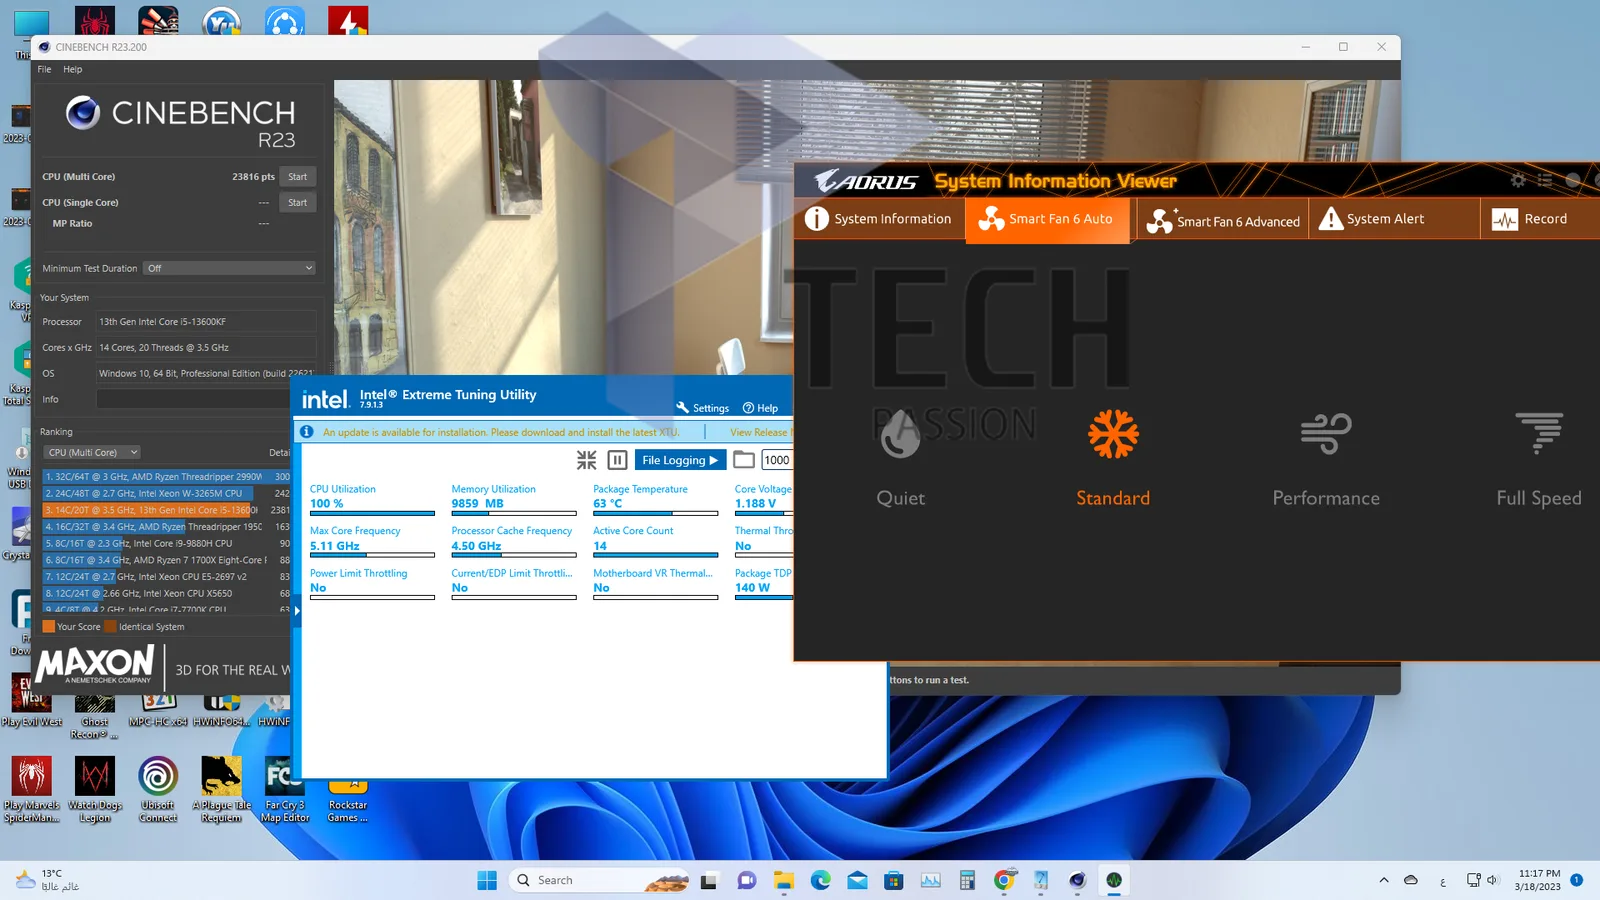
Task: Select the Quiet fan mode icon
Action: 900,434
